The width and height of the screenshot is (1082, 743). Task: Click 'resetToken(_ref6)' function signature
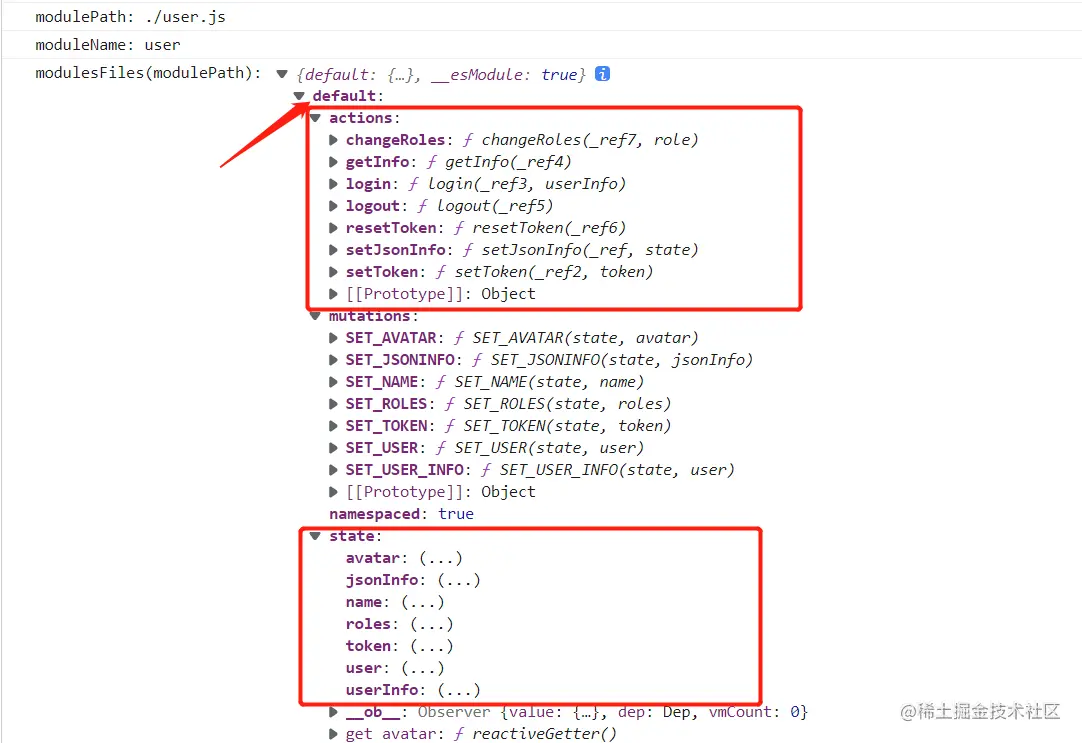(549, 228)
